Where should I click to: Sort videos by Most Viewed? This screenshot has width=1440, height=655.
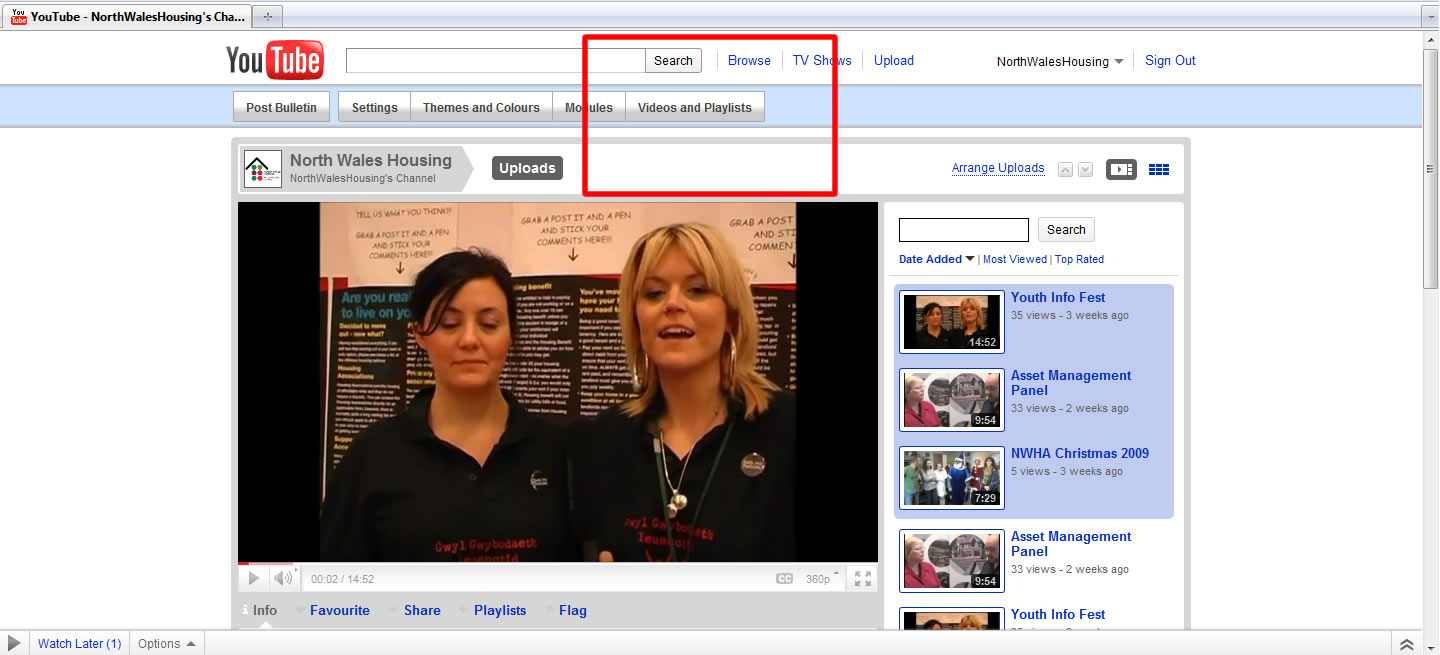point(1015,259)
